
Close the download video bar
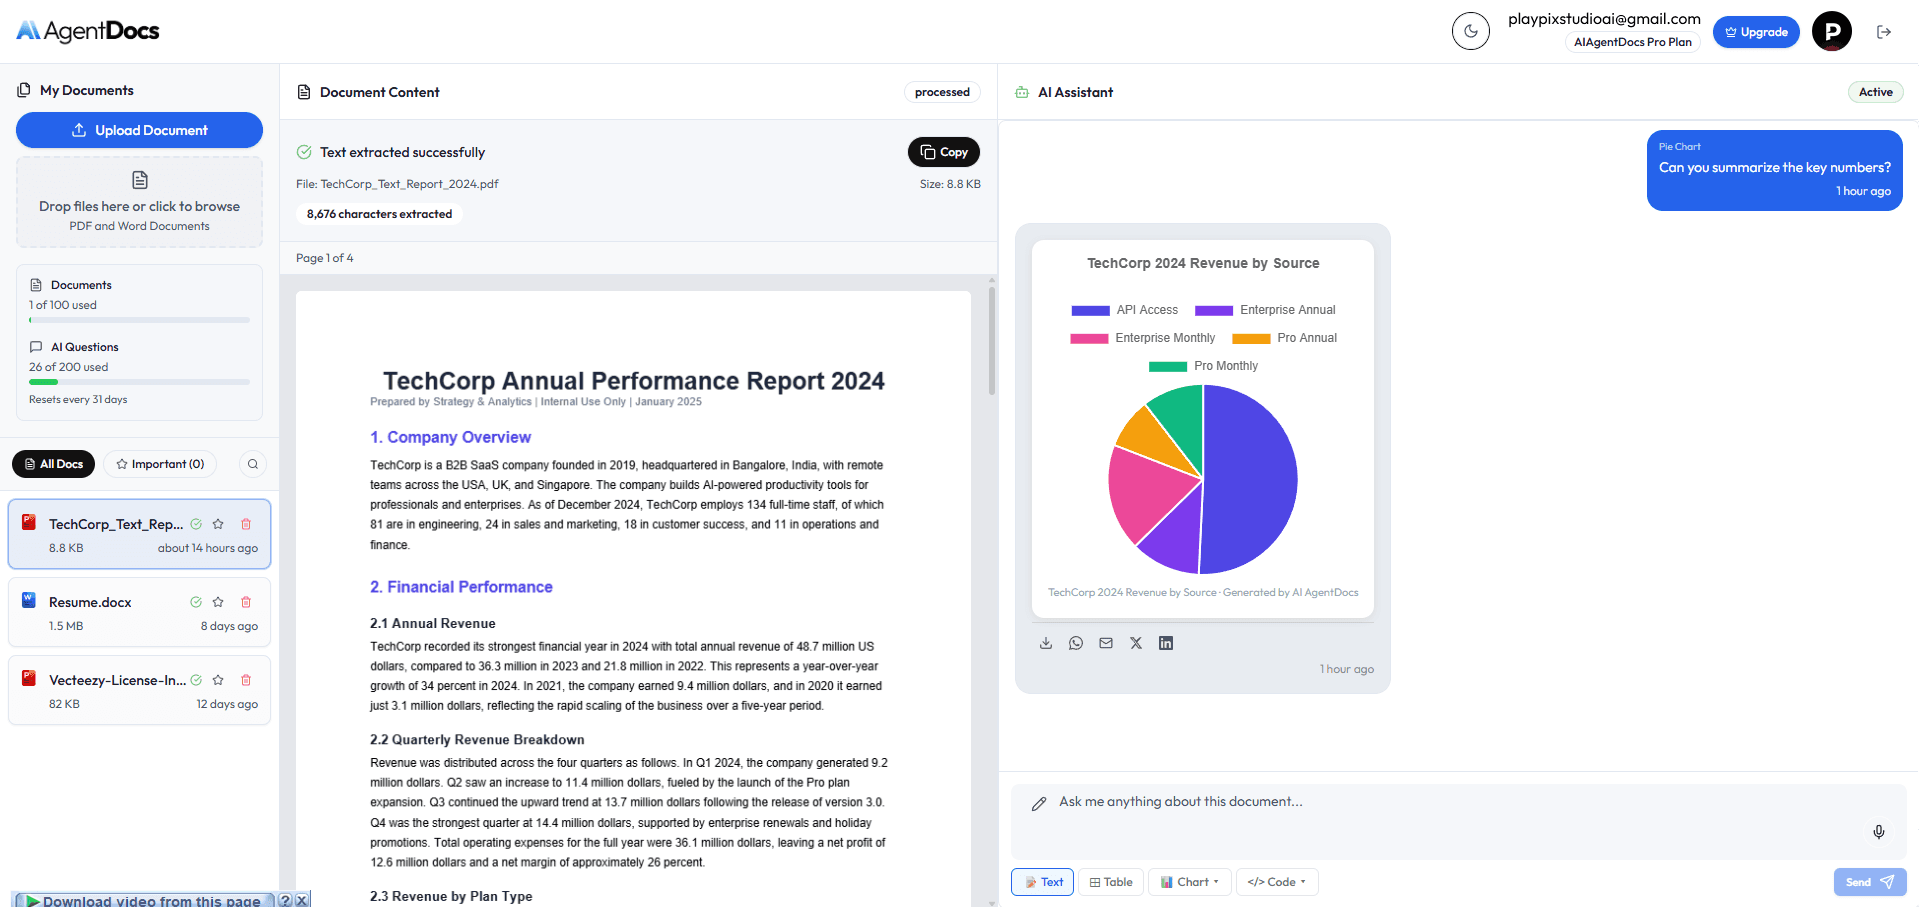pos(302,900)
